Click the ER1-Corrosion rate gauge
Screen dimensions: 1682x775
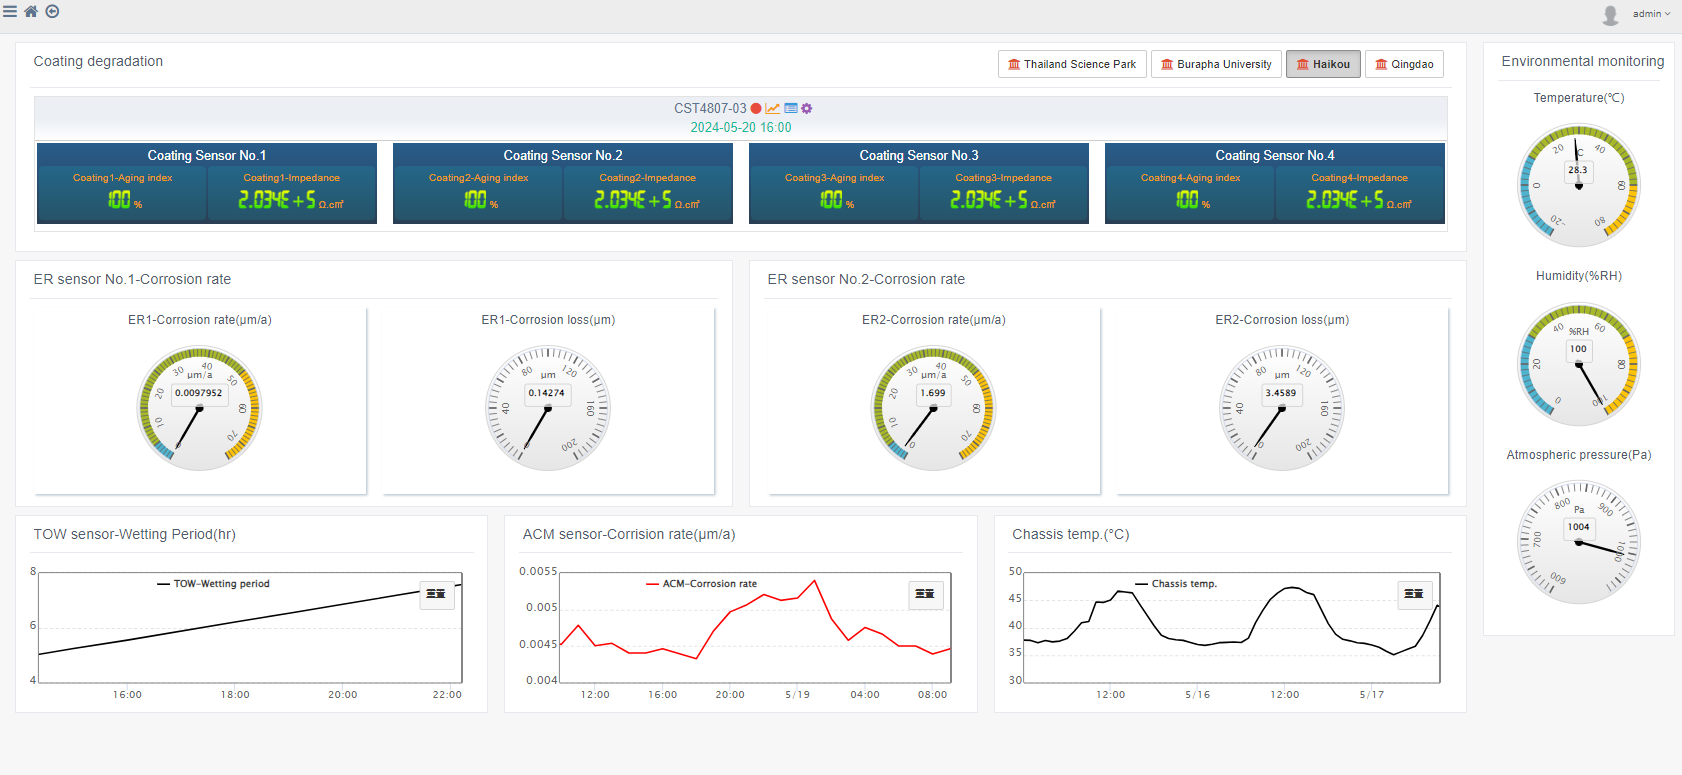199,408
